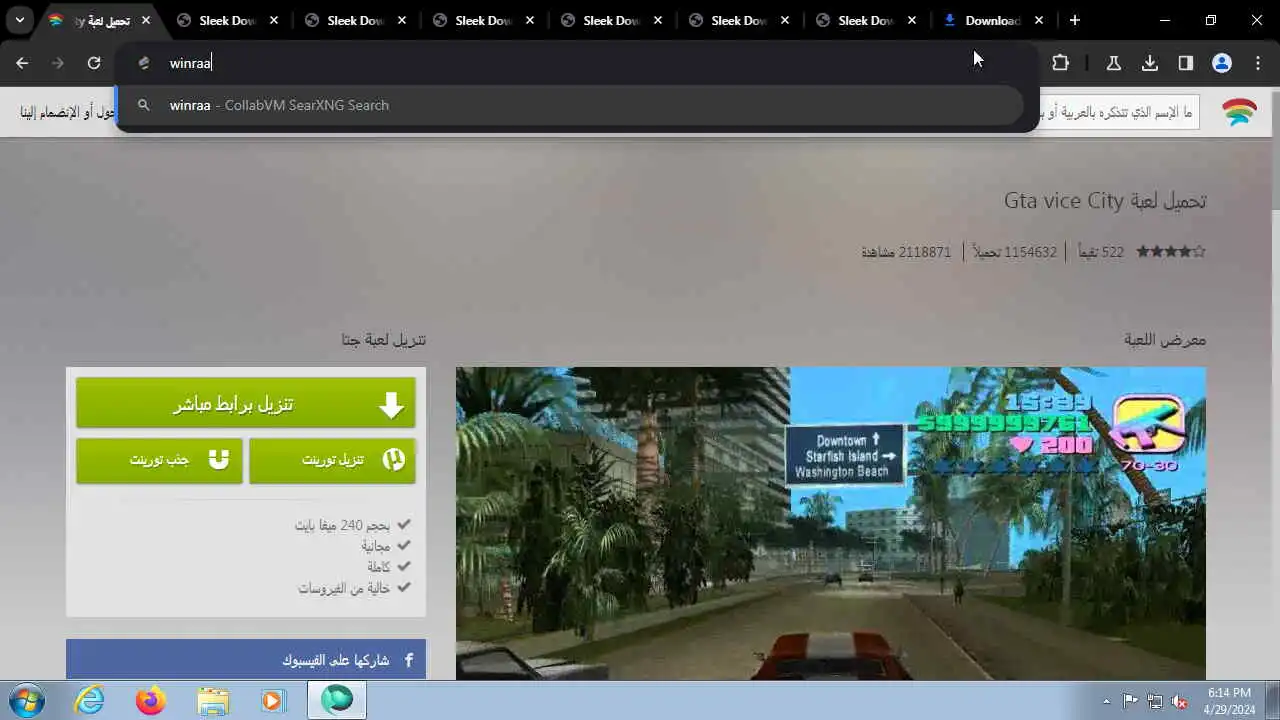The height and width of the screenshot is (720, 1280).
Task: Click the site's Arabic search field
Action: coord(1118,112)
